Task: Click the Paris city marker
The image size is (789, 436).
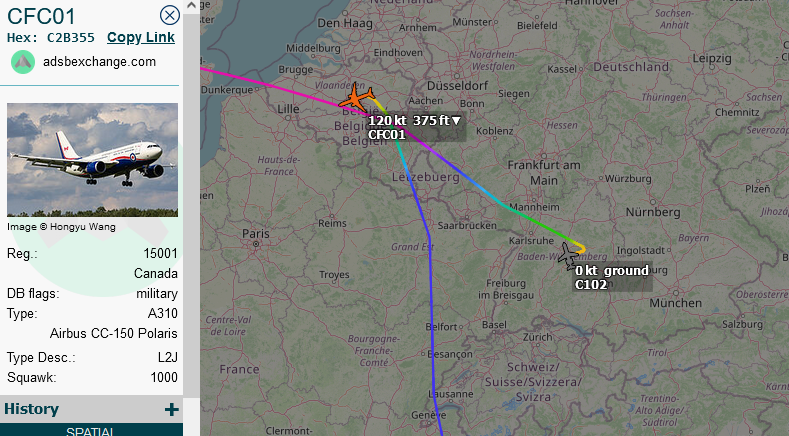Action: (256, 244)
